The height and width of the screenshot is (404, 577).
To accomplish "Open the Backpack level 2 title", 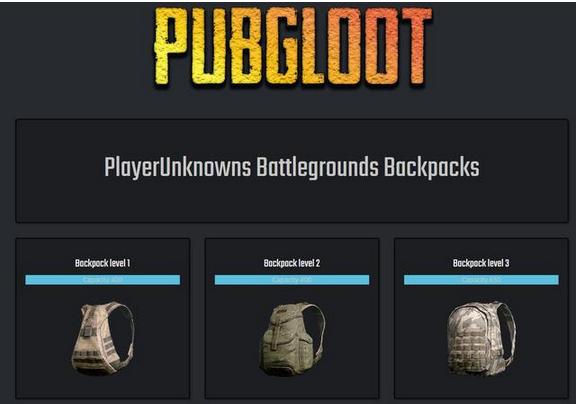I will pyautogui.click(x=292, y=263).
